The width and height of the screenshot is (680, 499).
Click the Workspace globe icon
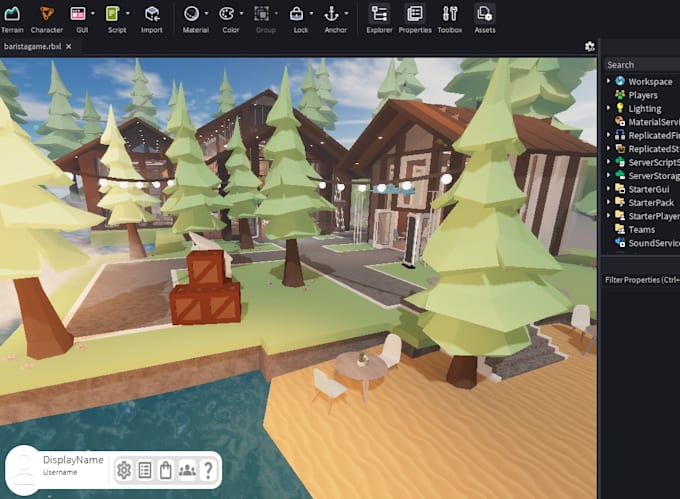click(x=620, y=81)
